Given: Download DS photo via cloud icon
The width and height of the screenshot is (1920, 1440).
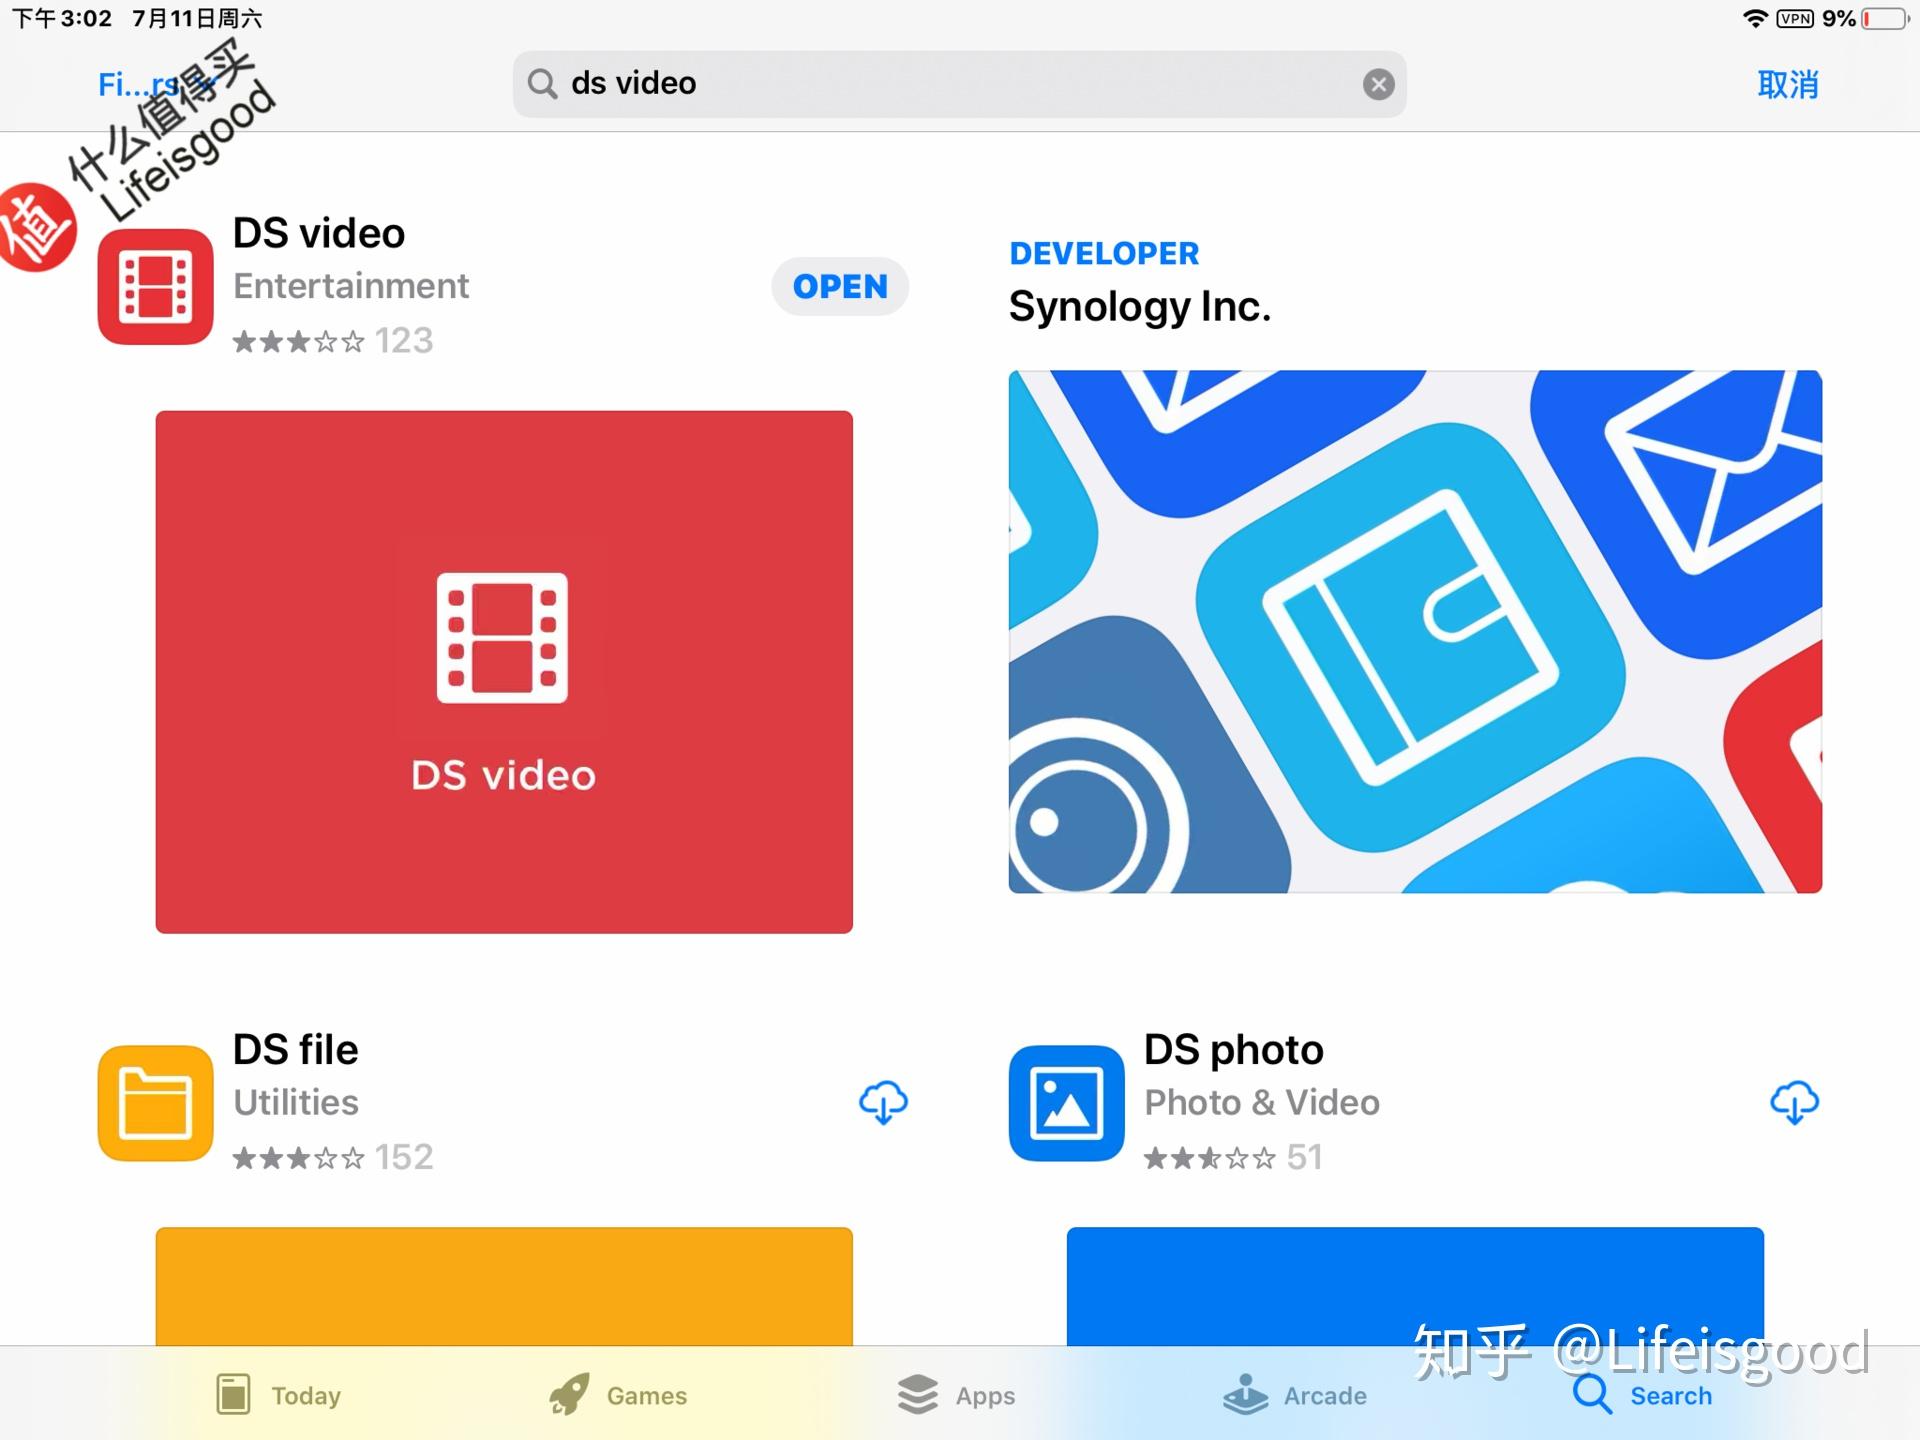Looking at the screenshot, I should (x=1794, y=1102).
